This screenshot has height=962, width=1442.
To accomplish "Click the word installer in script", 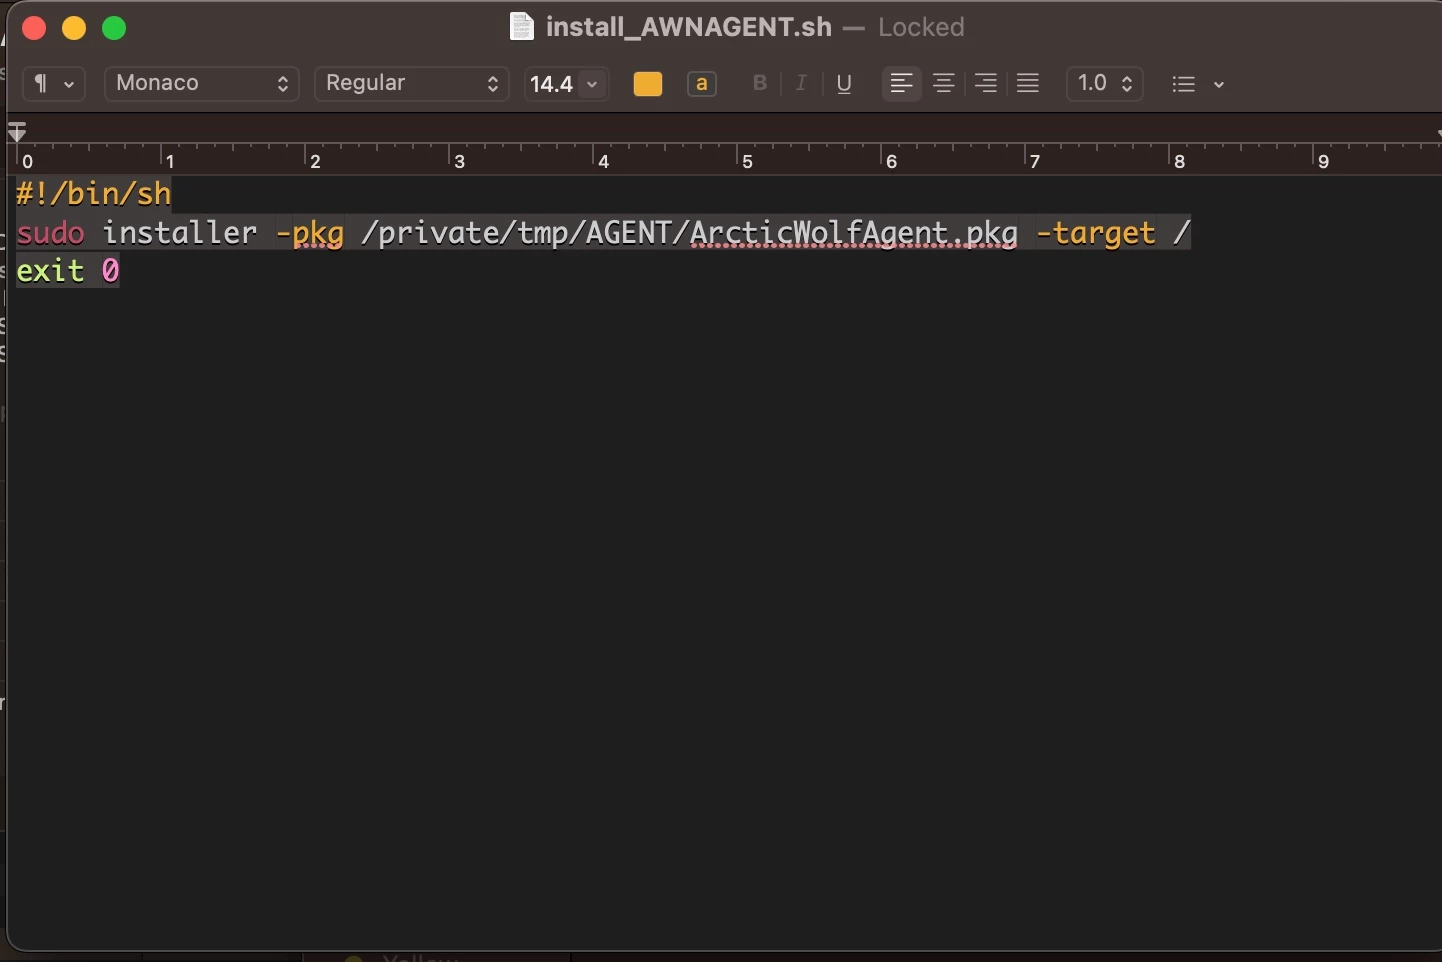I will (x=180, y=233).
